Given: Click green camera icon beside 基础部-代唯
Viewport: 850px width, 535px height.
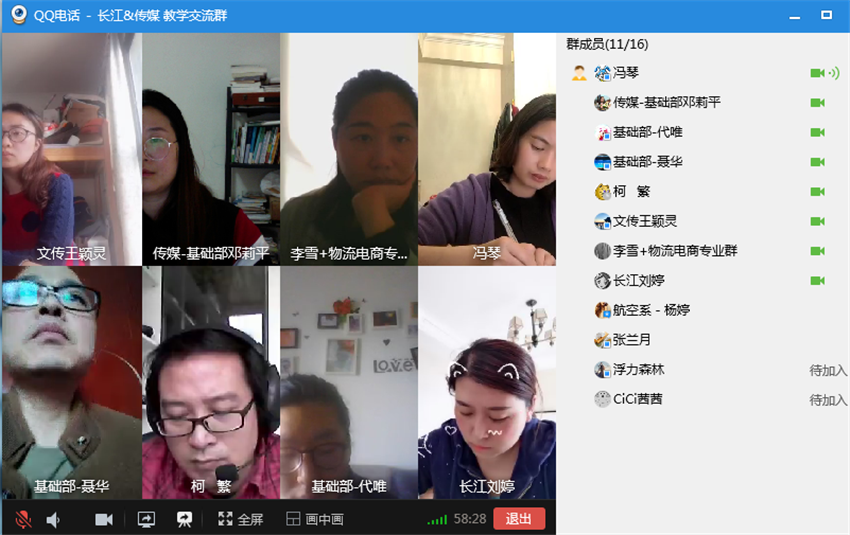Looking at the screenshot, I should (x=817, y=132).
